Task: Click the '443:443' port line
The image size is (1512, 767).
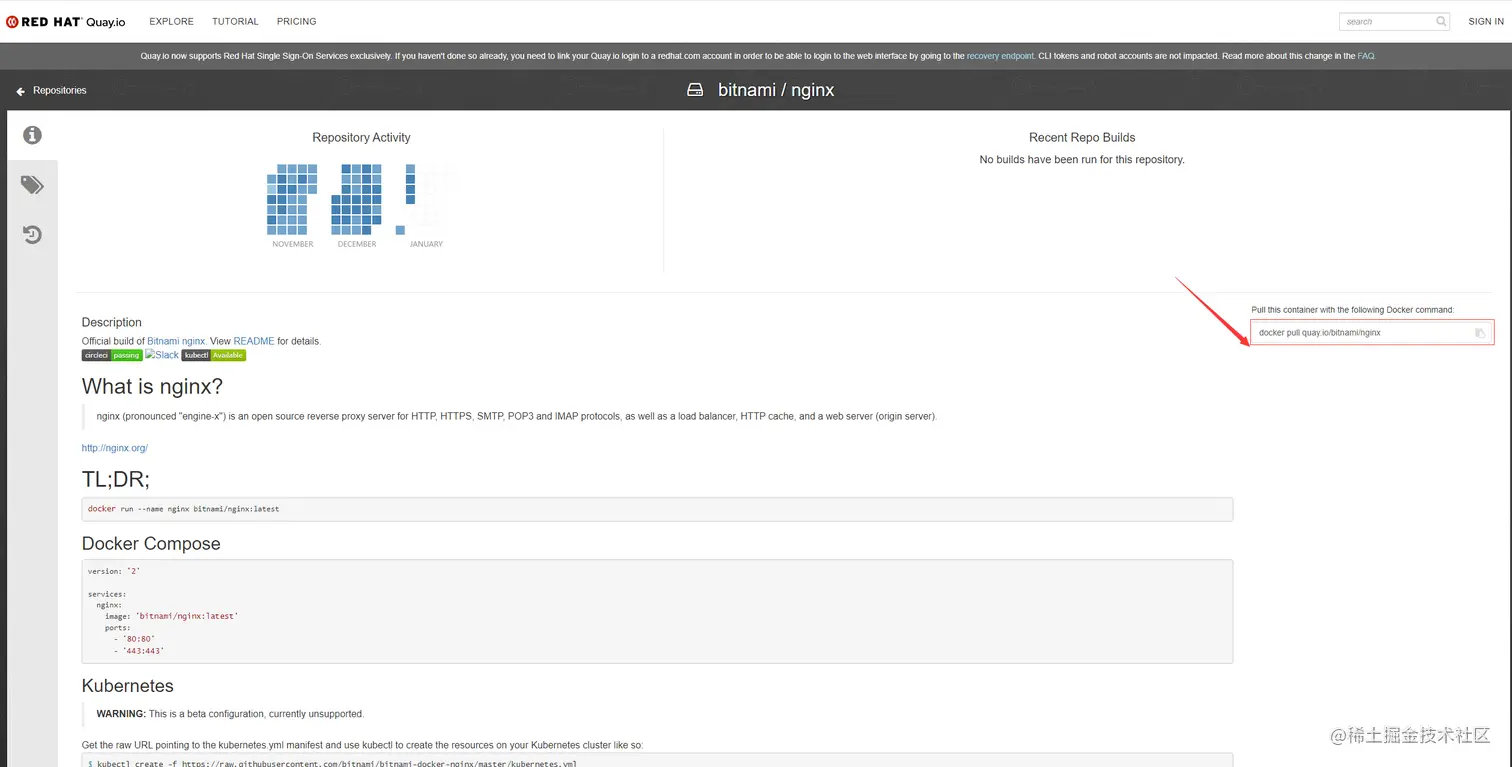Action: (x=138, y=651)
